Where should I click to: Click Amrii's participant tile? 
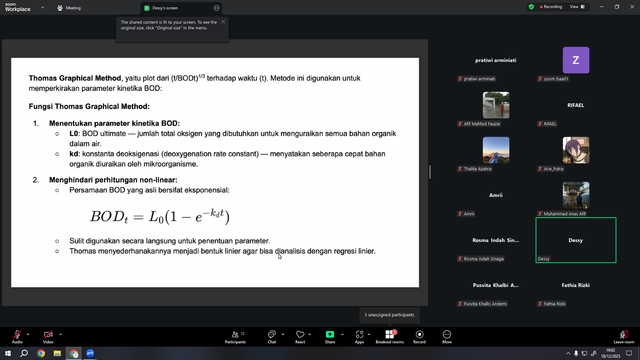click(x=496, y=195)
